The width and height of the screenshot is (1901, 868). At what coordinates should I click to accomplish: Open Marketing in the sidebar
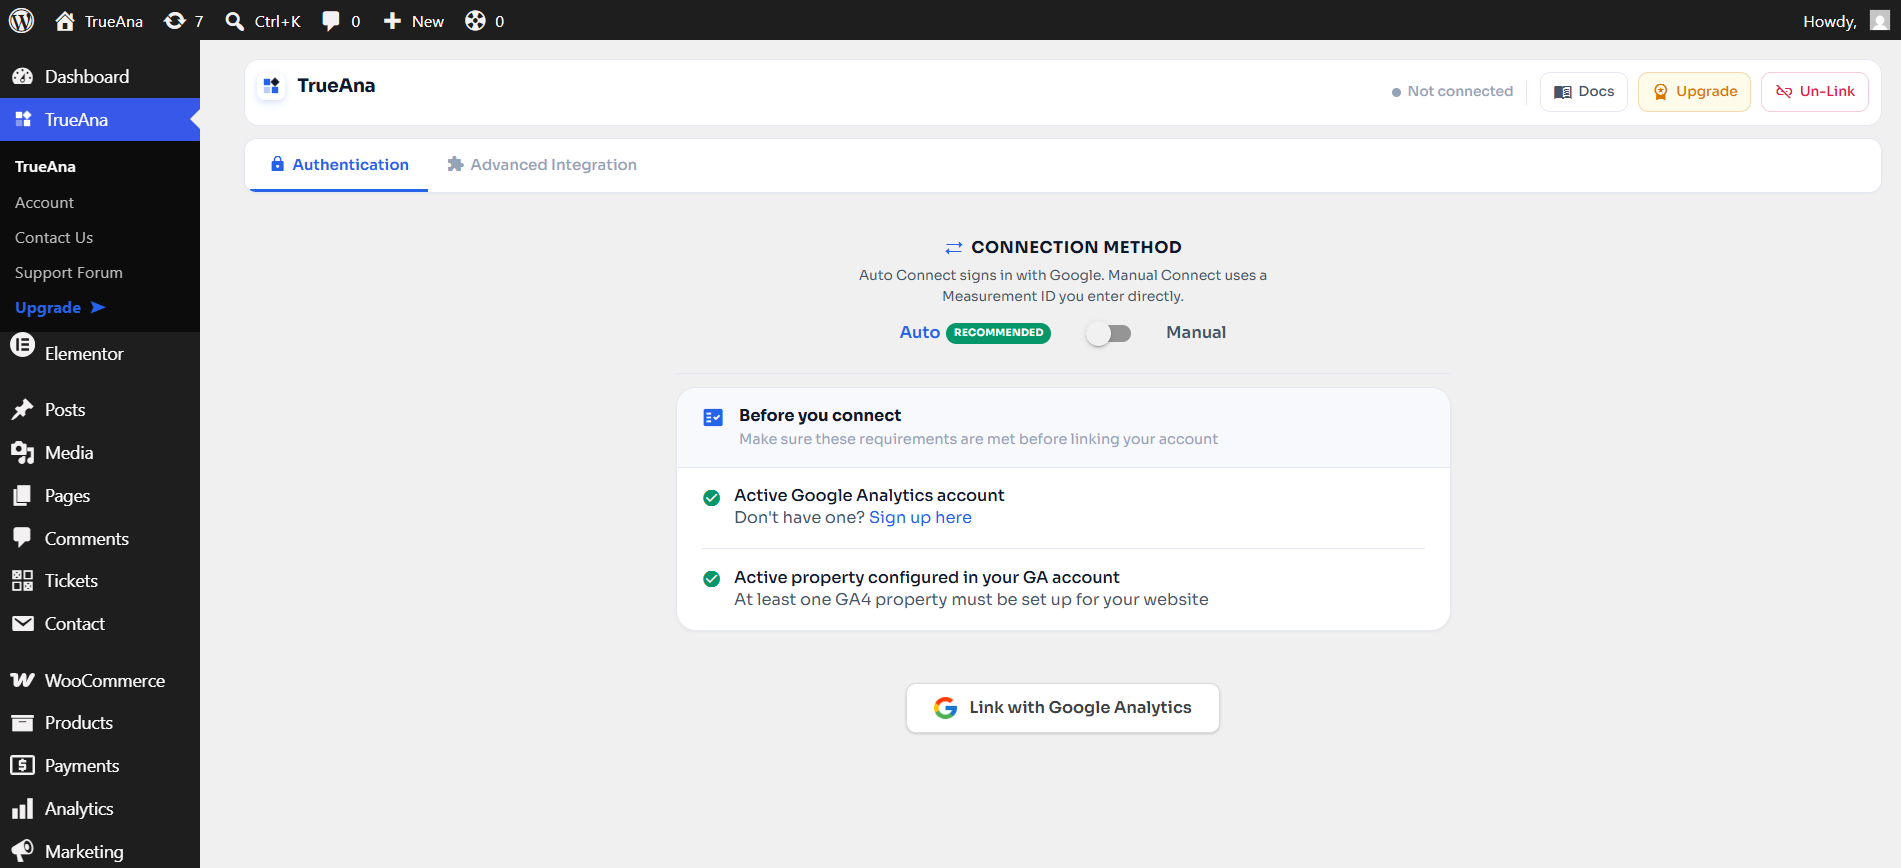point(100,852)
